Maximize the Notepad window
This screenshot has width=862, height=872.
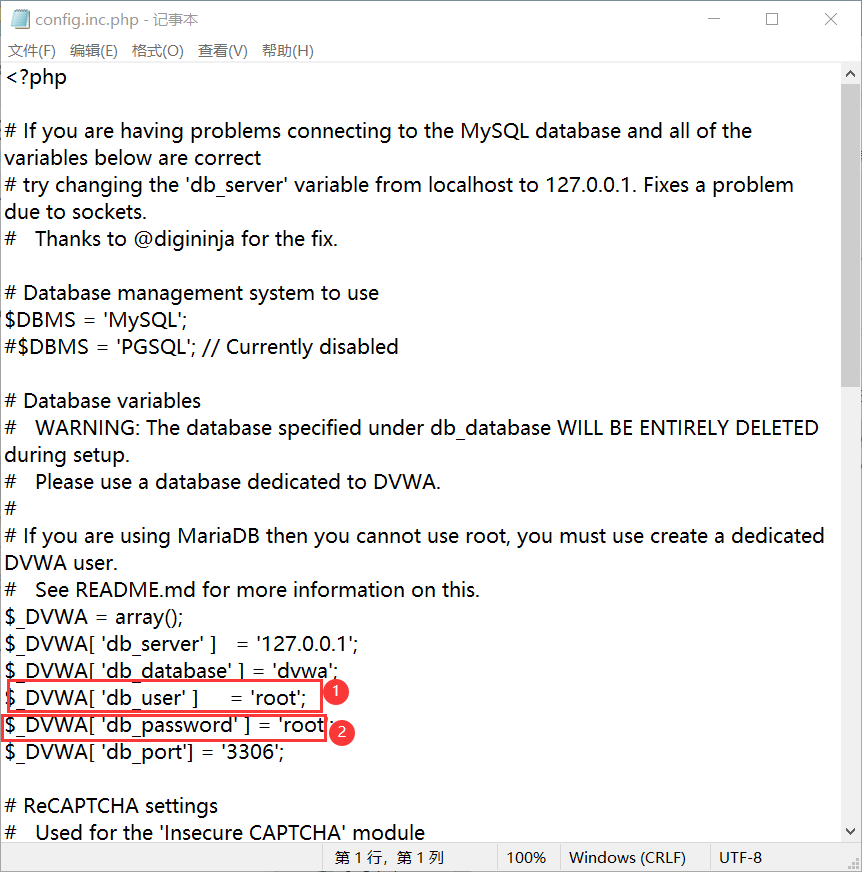pos(772,19)
